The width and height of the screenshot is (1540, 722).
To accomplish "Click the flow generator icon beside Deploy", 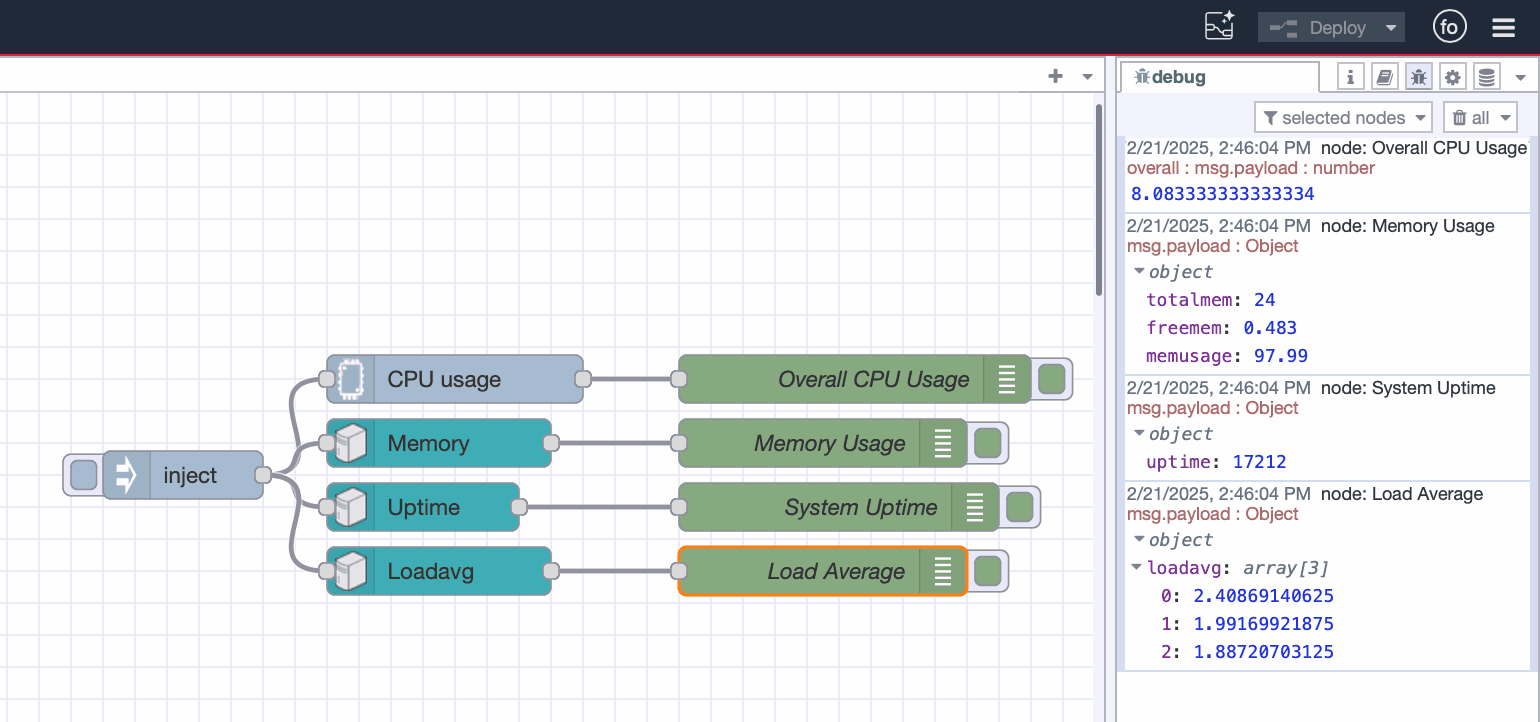I will pyautogui.click(x=1219, y=27).
